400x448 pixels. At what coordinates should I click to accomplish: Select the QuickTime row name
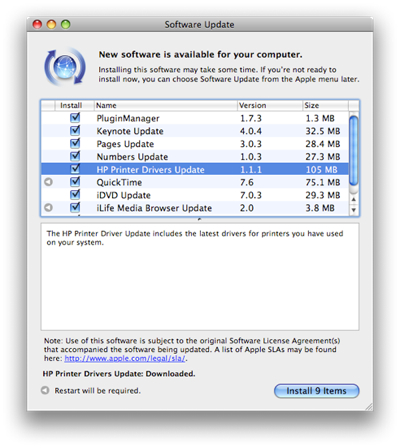(119, 182)
